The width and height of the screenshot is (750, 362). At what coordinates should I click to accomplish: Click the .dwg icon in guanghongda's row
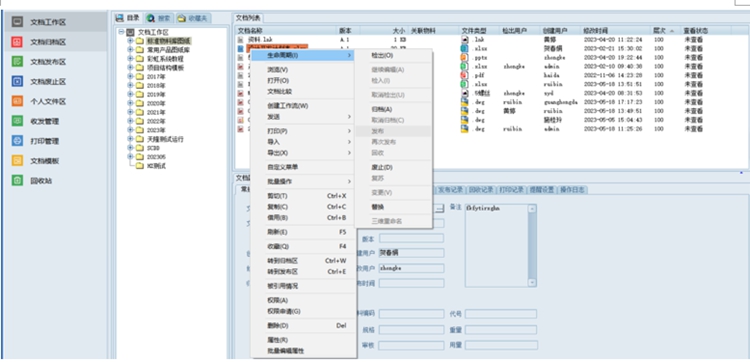464,102
